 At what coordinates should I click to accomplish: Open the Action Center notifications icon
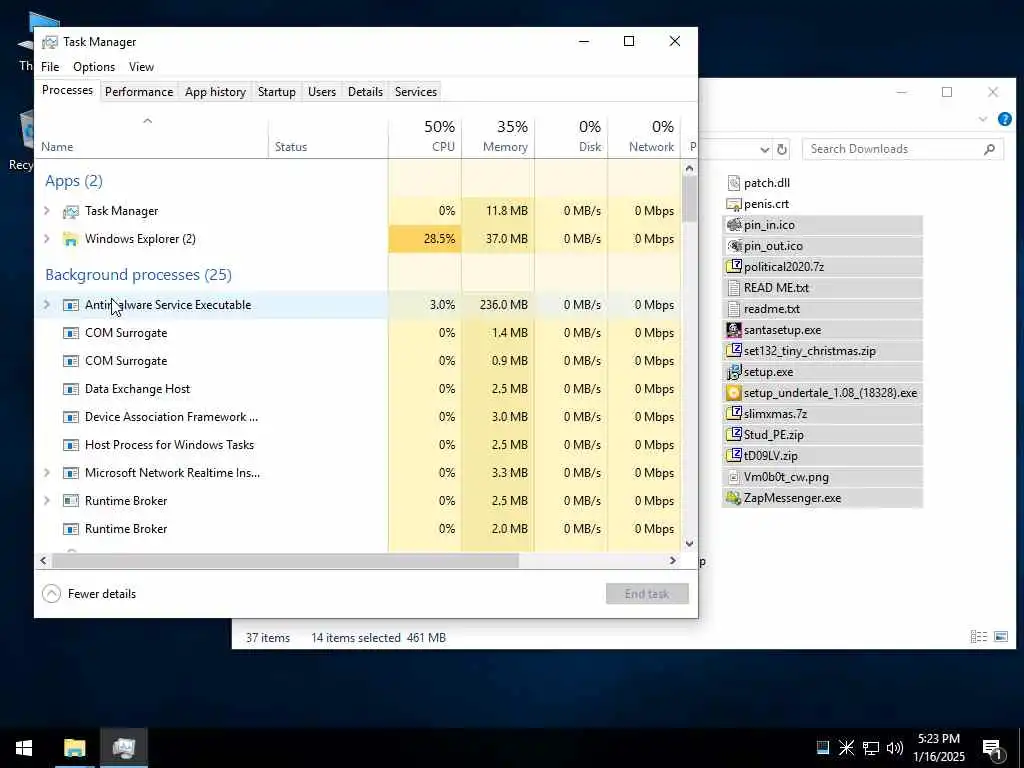click(992, 748)
